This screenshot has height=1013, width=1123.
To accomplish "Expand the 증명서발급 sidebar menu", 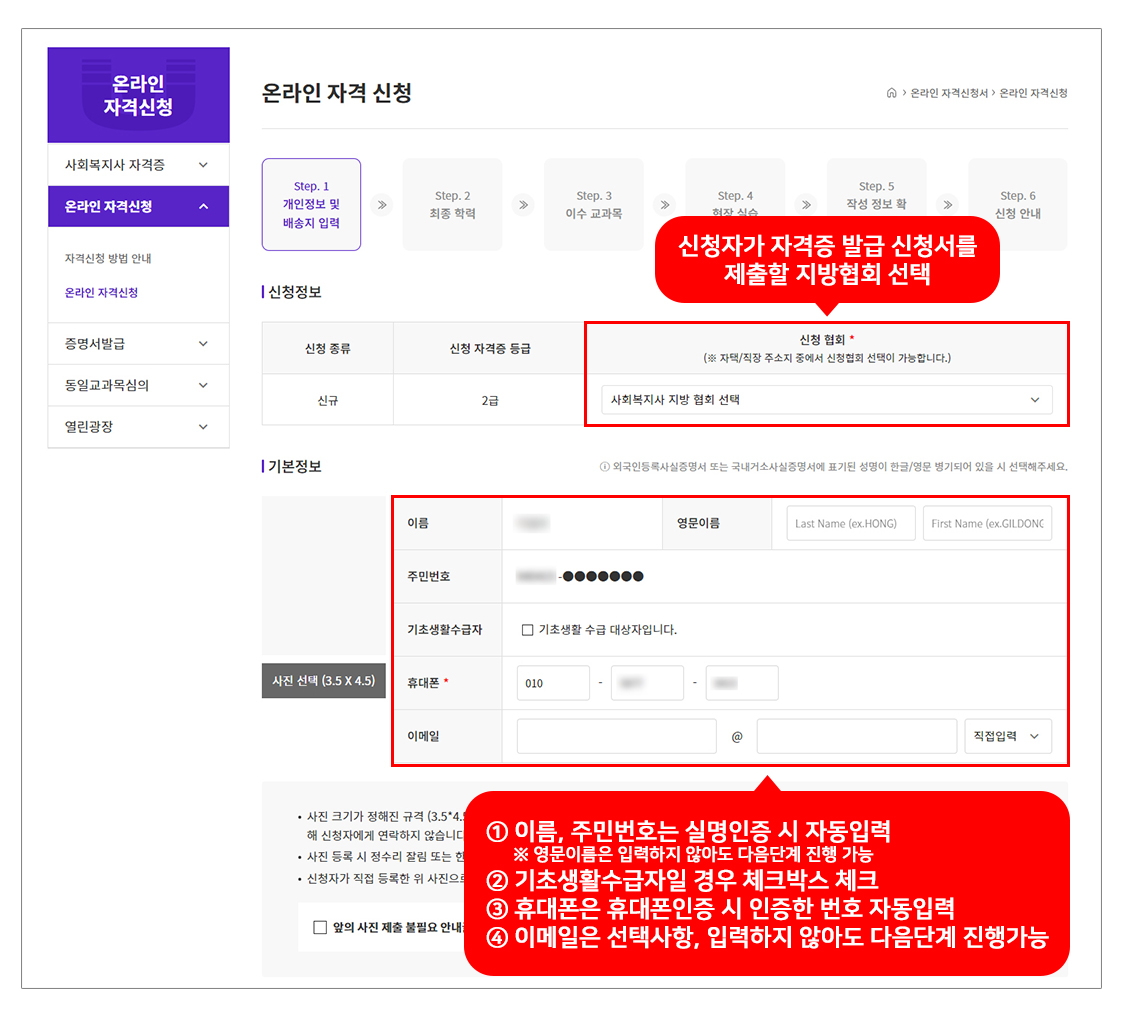I will click(x=138, y=344).
